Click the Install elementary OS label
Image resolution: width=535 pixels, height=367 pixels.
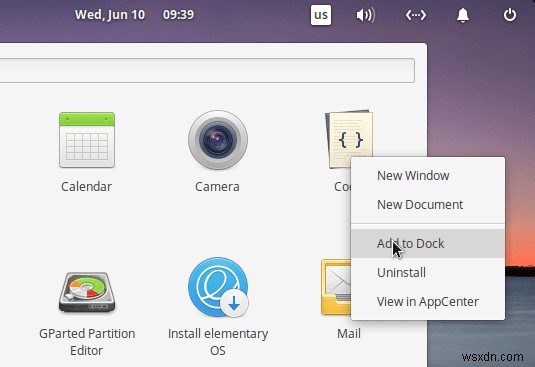[x=218, y=342]
